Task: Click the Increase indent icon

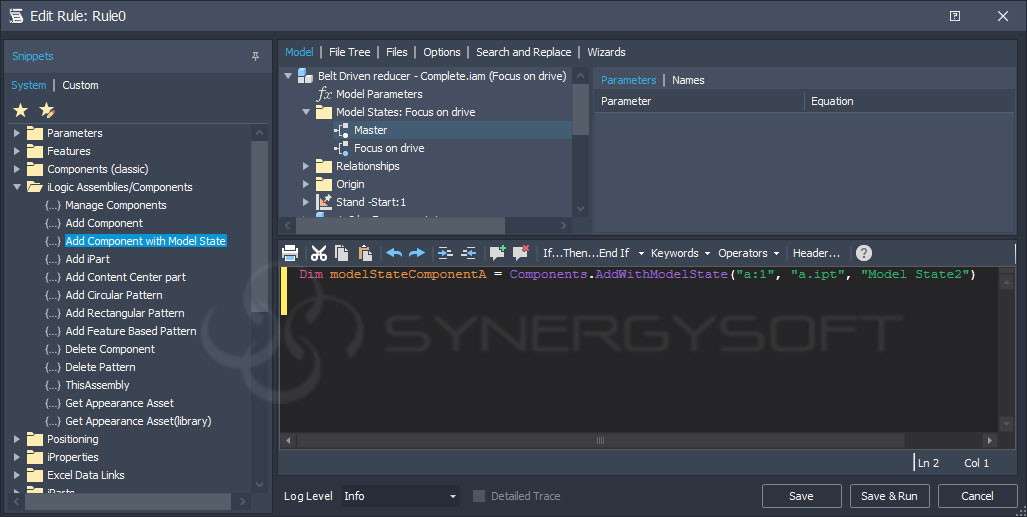Action: pos(445,253)
